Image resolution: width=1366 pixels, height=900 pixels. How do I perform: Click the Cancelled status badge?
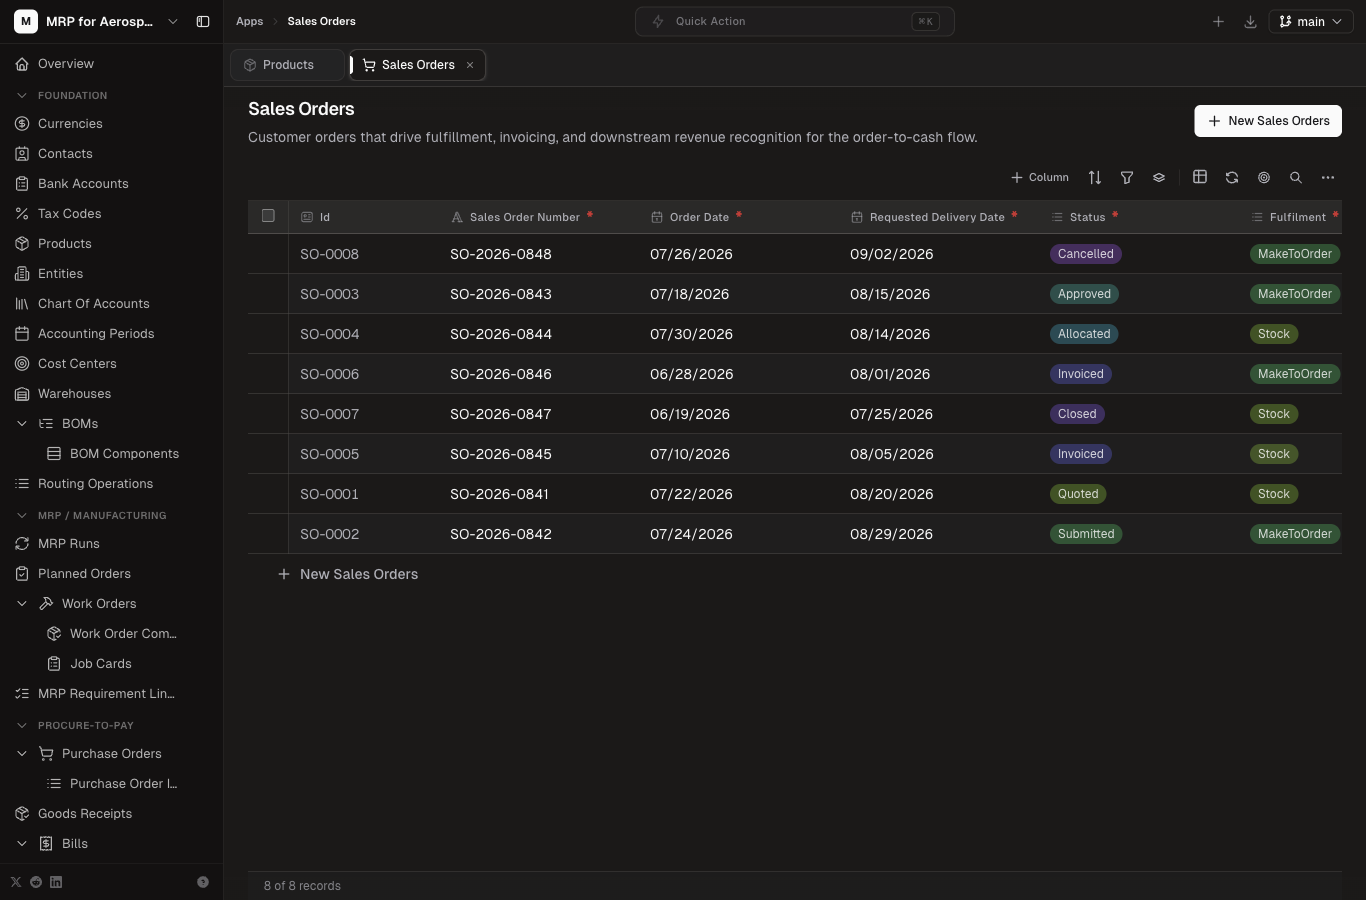[1085, 254]
